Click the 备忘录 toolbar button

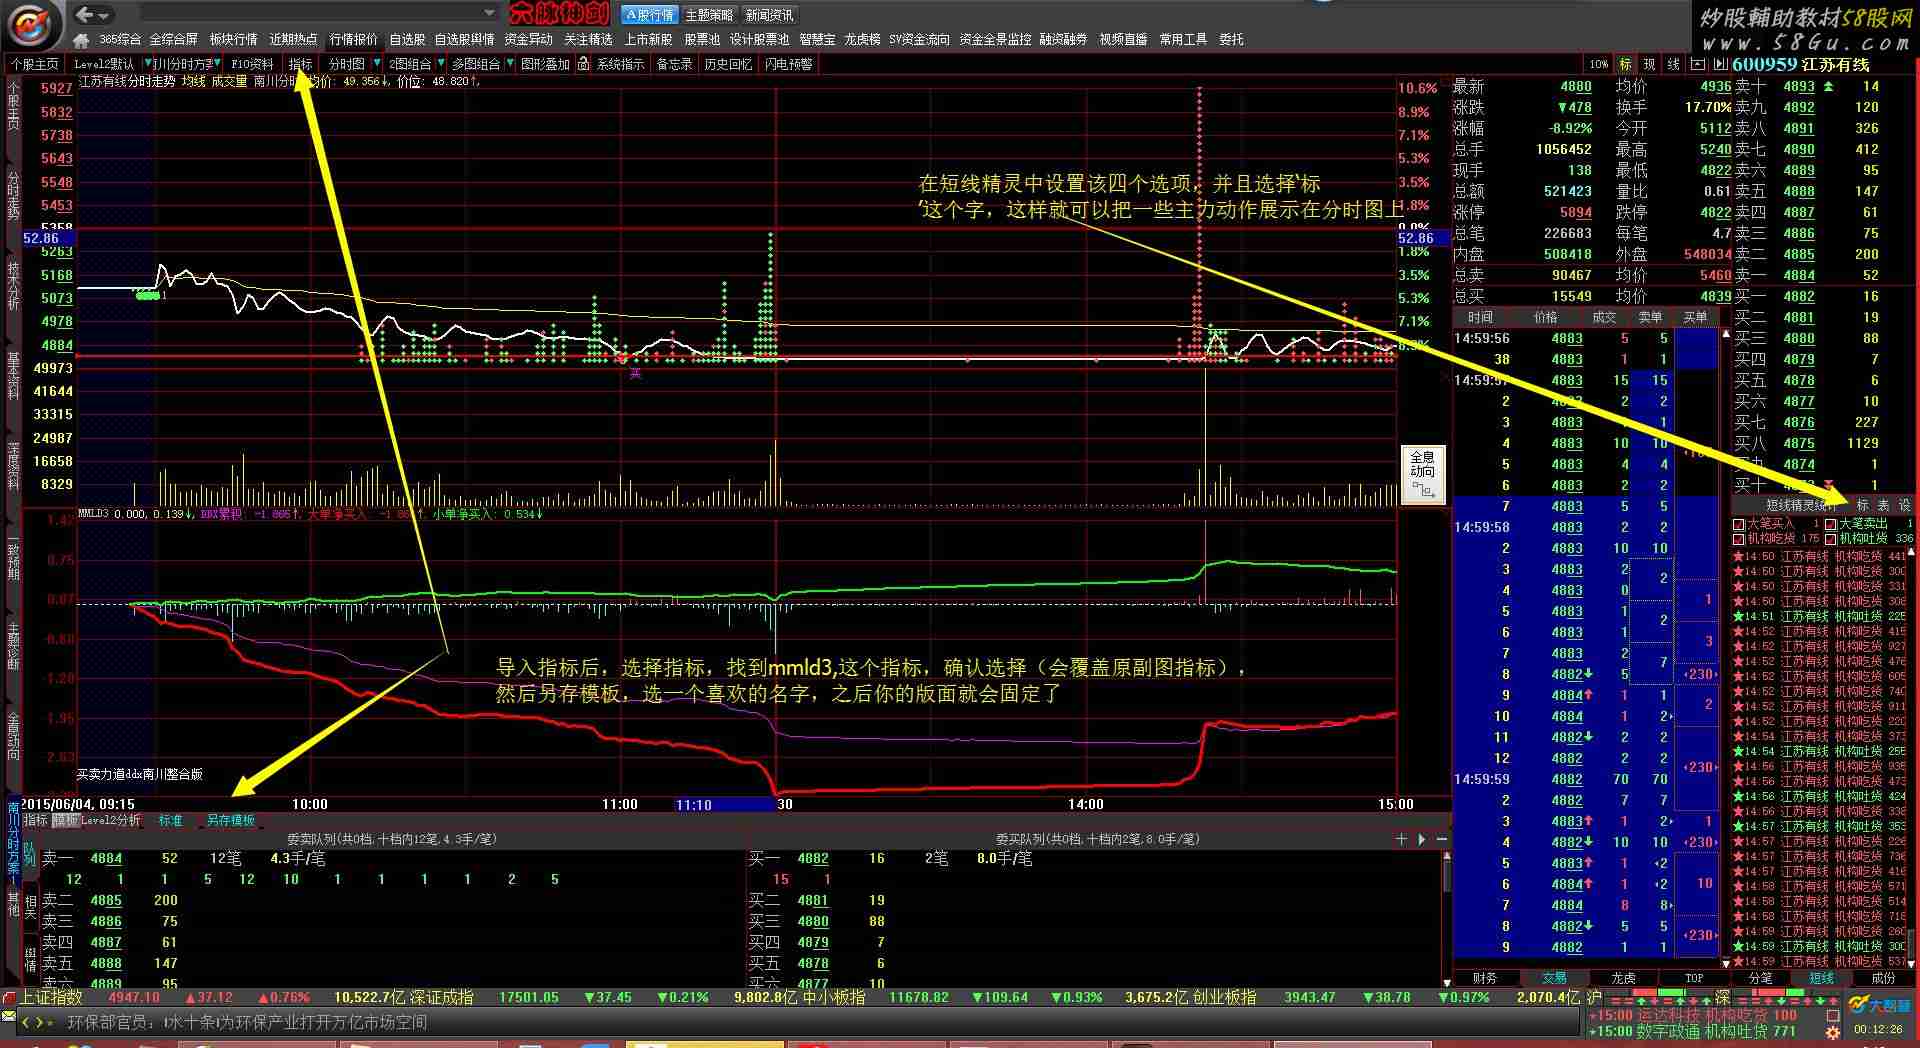[673, 64]
